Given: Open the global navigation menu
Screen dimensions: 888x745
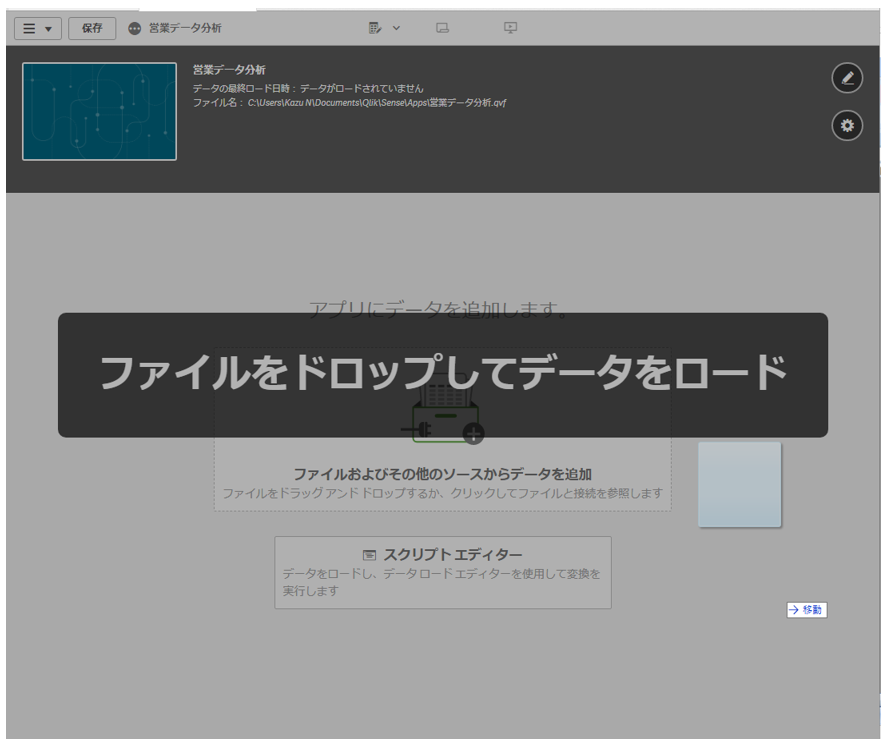Looking at the screenshot, I should 30,28.
